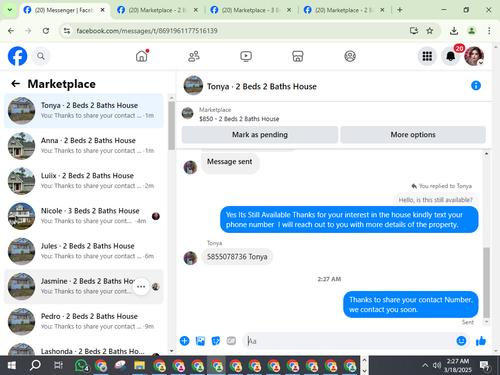500x375 pixels.
Task: Open the account profile picture menu
Action: point(474,56)
